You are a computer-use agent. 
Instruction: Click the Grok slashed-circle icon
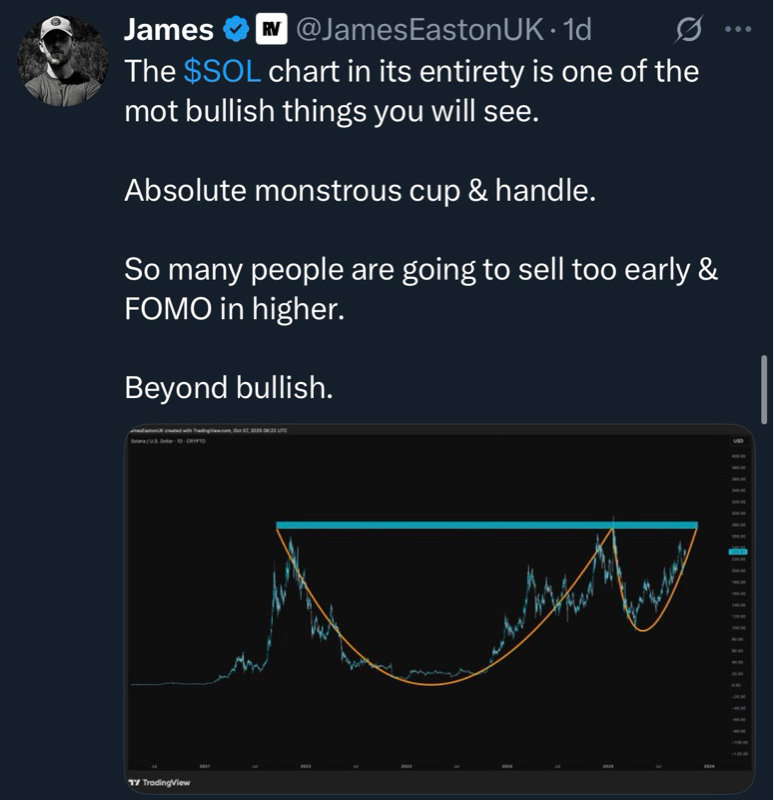click(689, 31)
